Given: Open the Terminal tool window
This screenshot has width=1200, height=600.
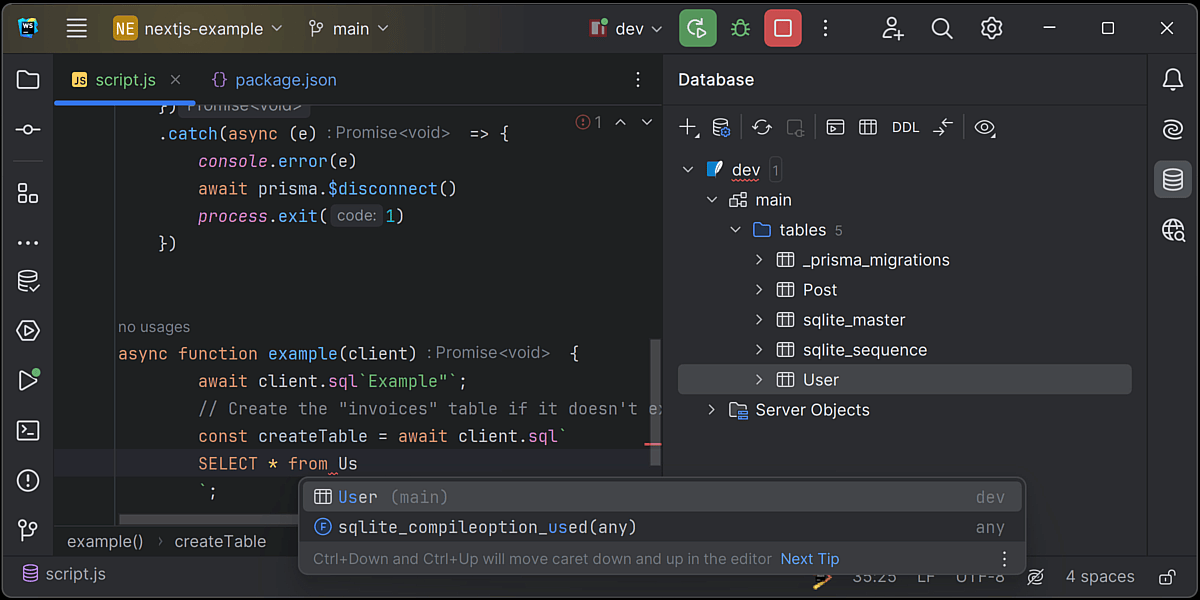Looking at the screenshot, I should click(x=28, y=431).
